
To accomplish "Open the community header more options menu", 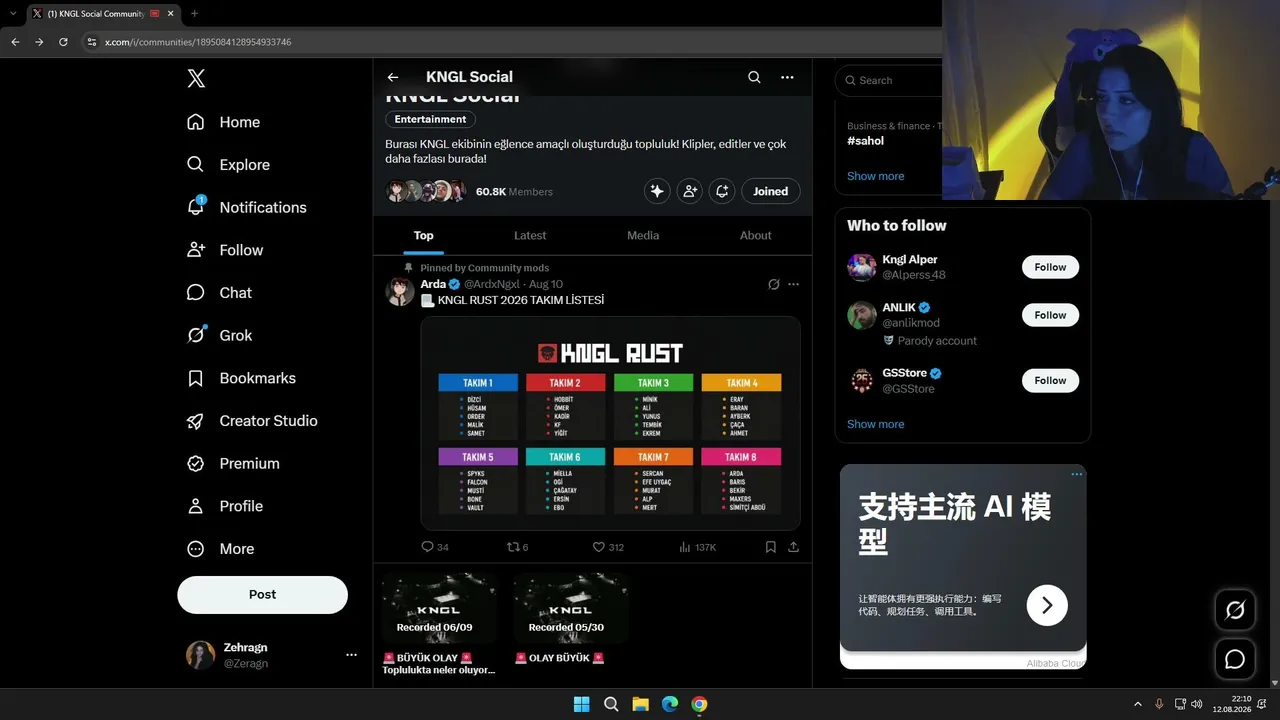I will click(x=787, y=77).
